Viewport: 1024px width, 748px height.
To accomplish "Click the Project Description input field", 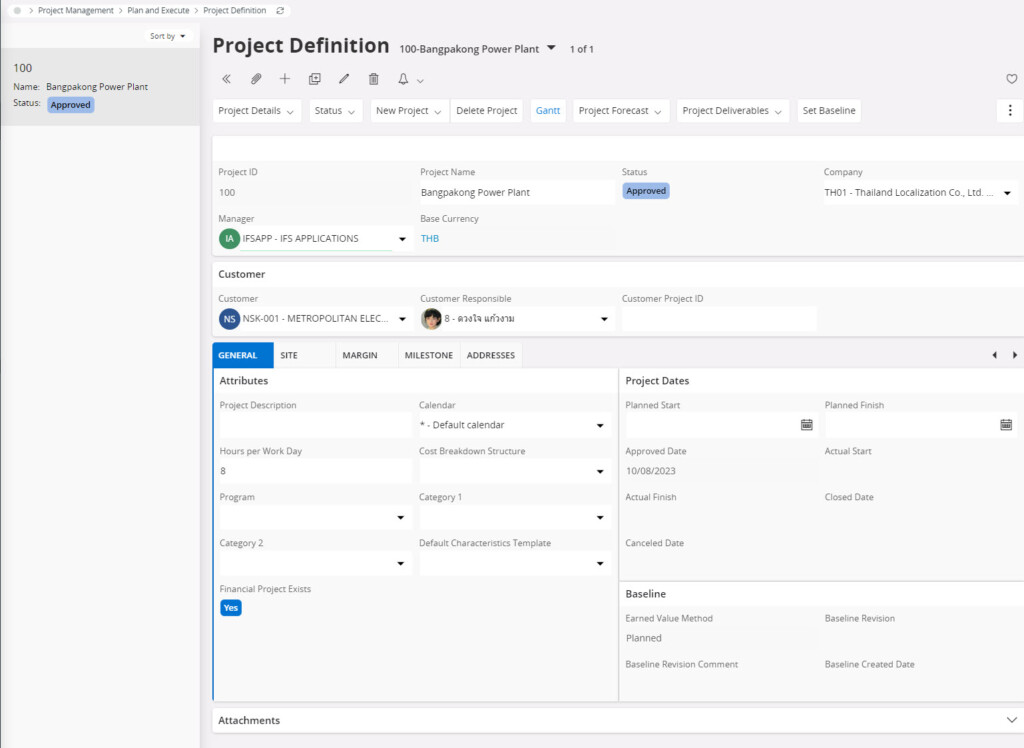I will [x=314, y=425].
